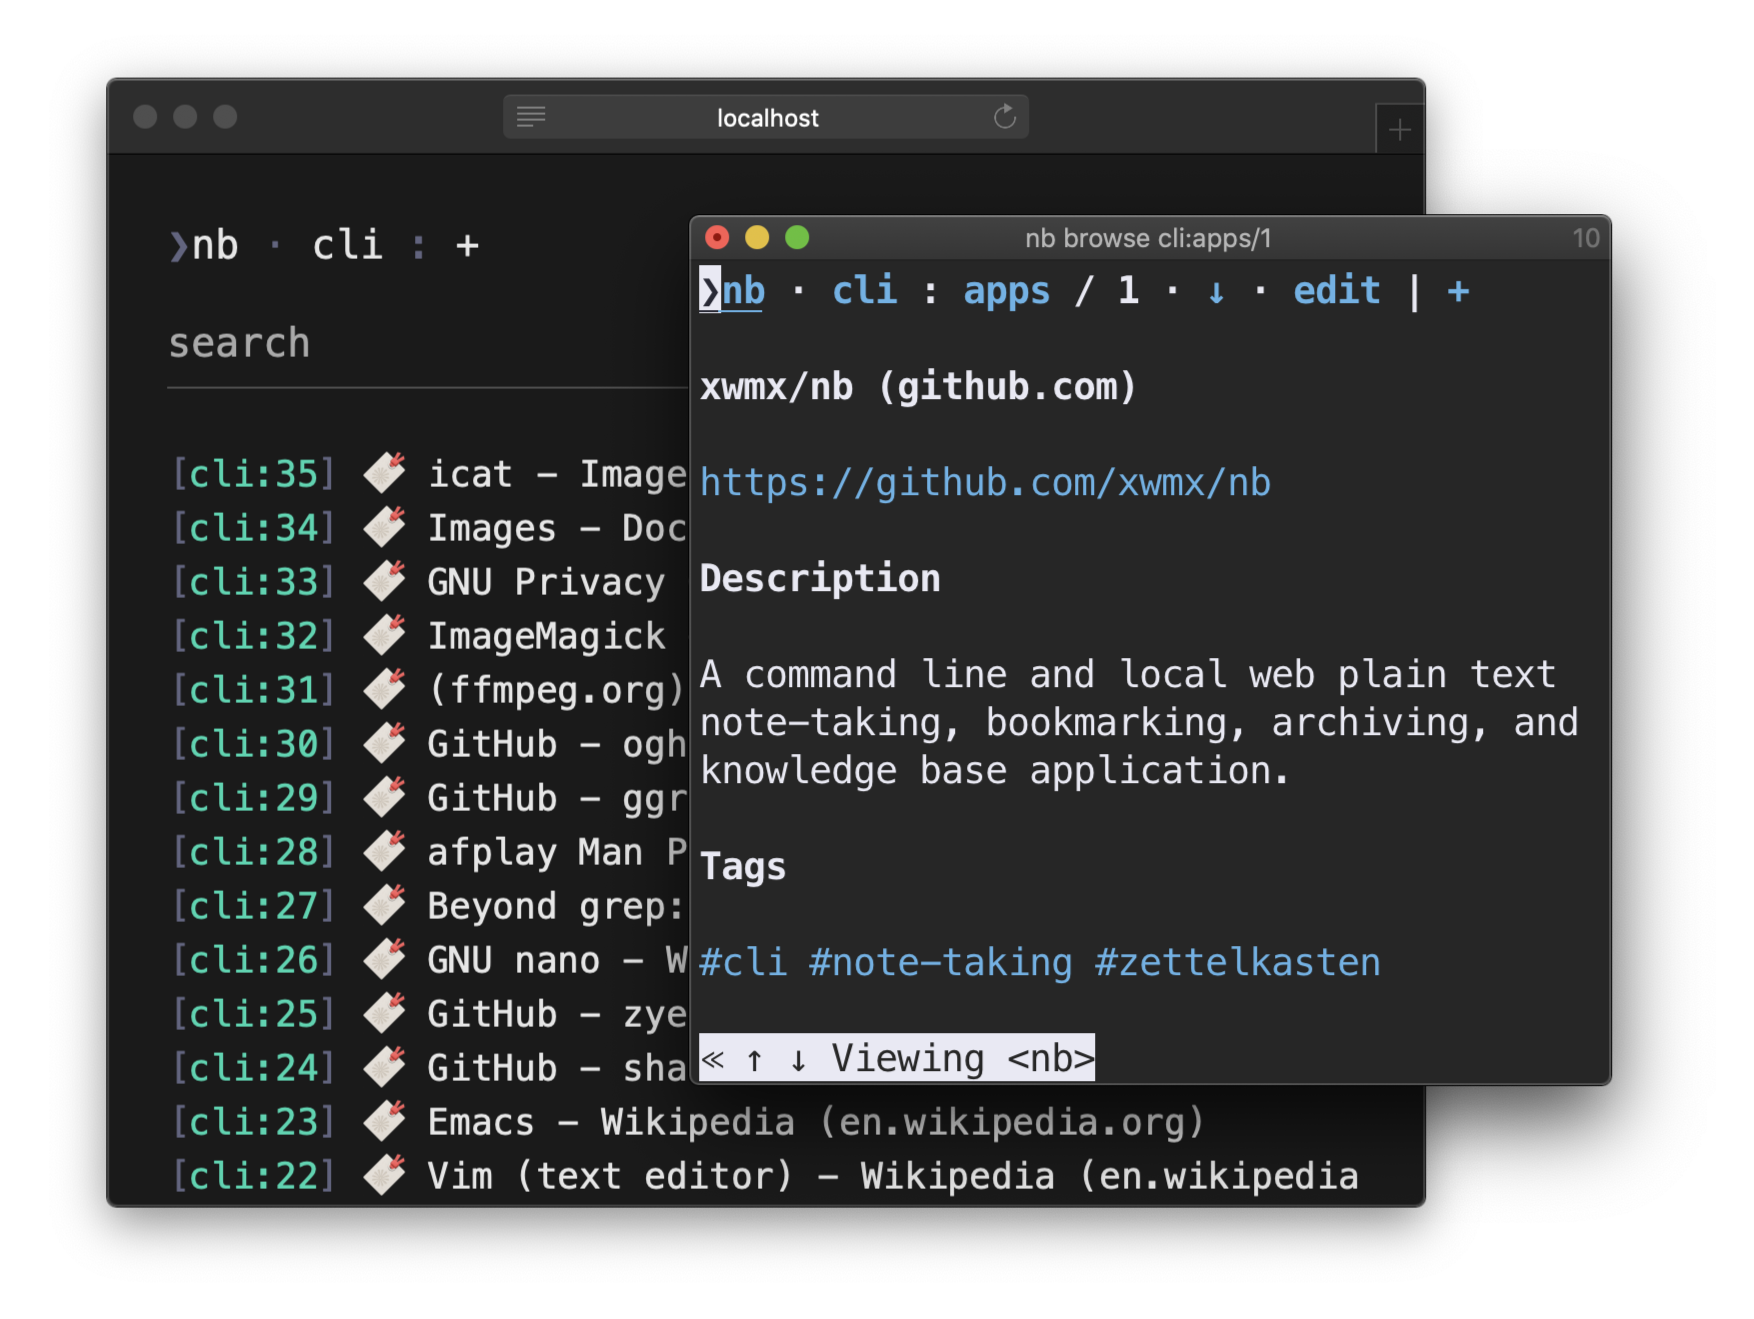Screen dimensions: 1754x1319
Task: Select the #note-taking tag
Action: [x=938, y=961]
